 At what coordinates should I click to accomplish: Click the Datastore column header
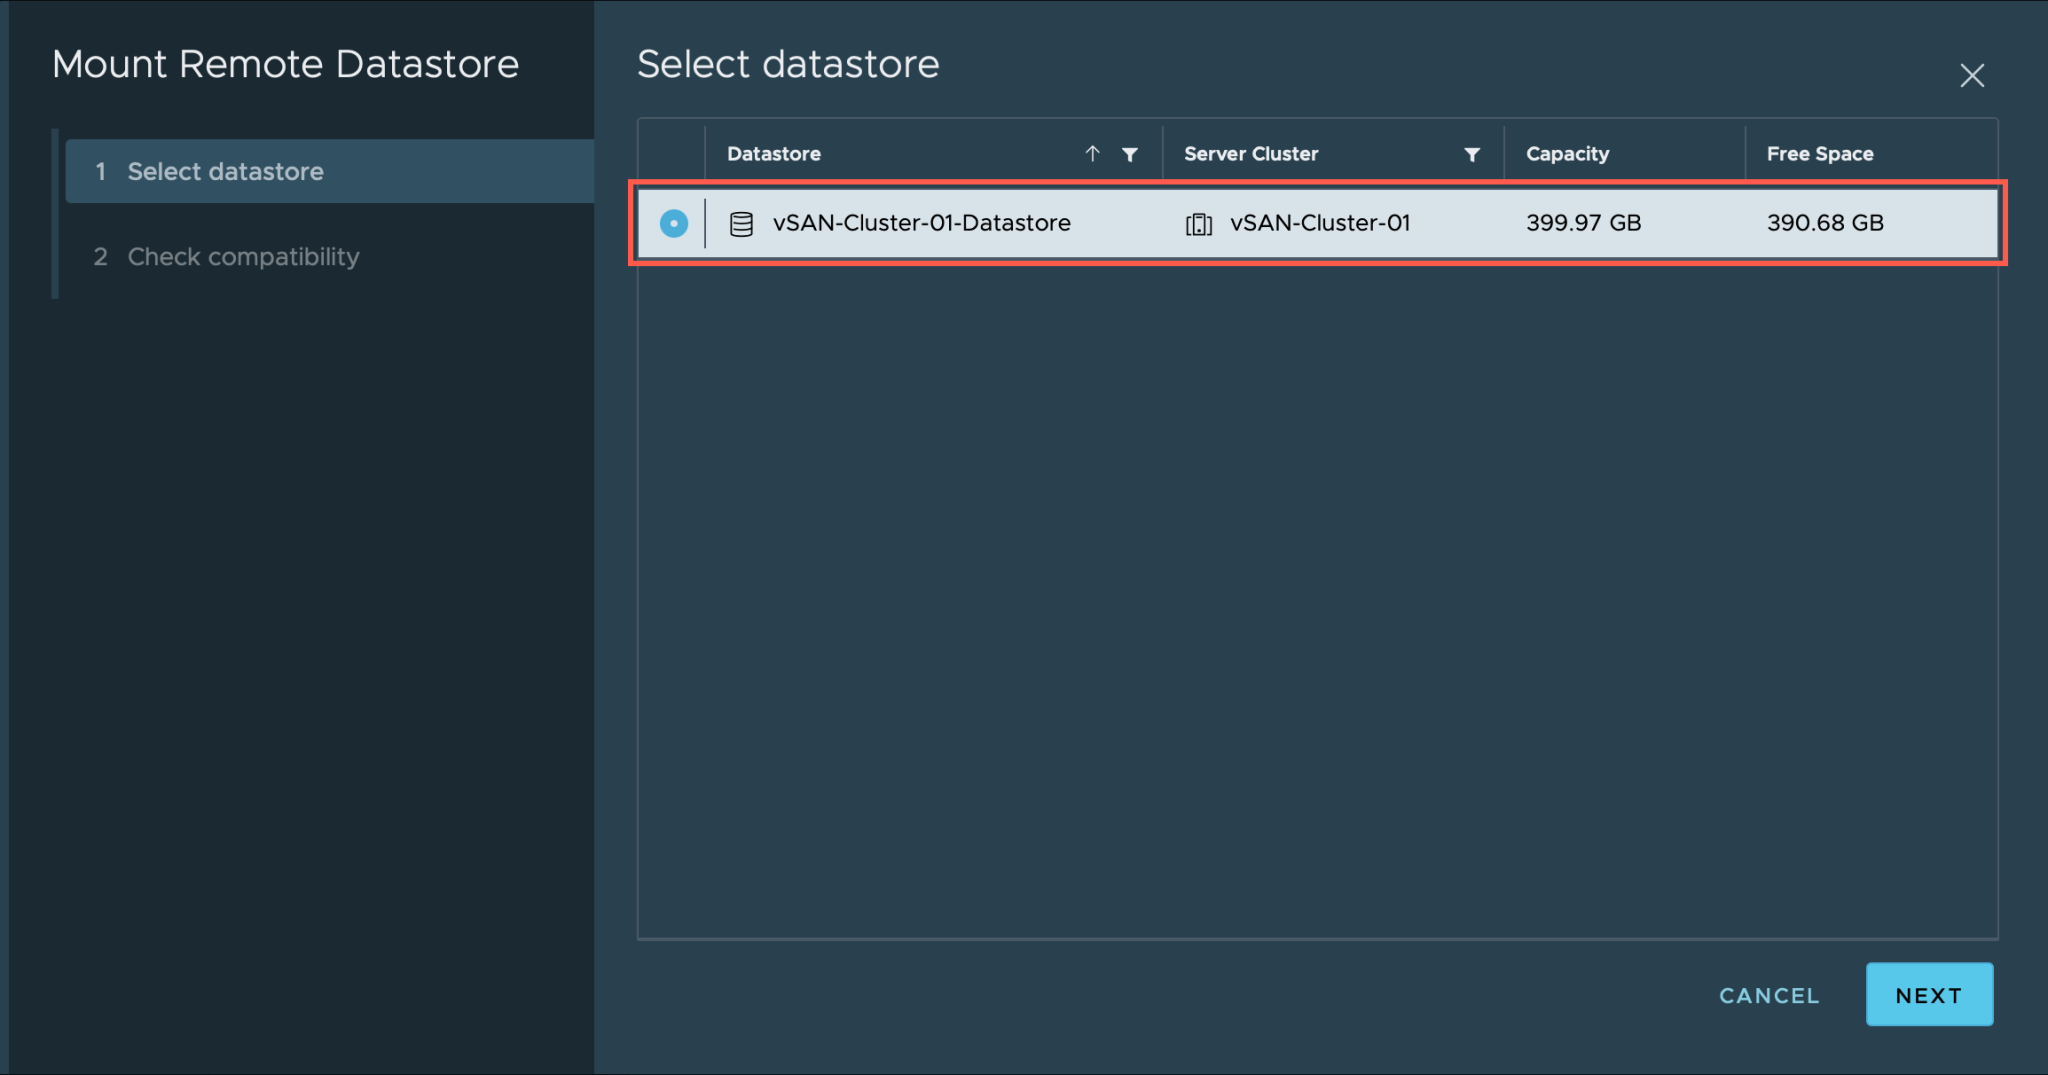(774, 154)
